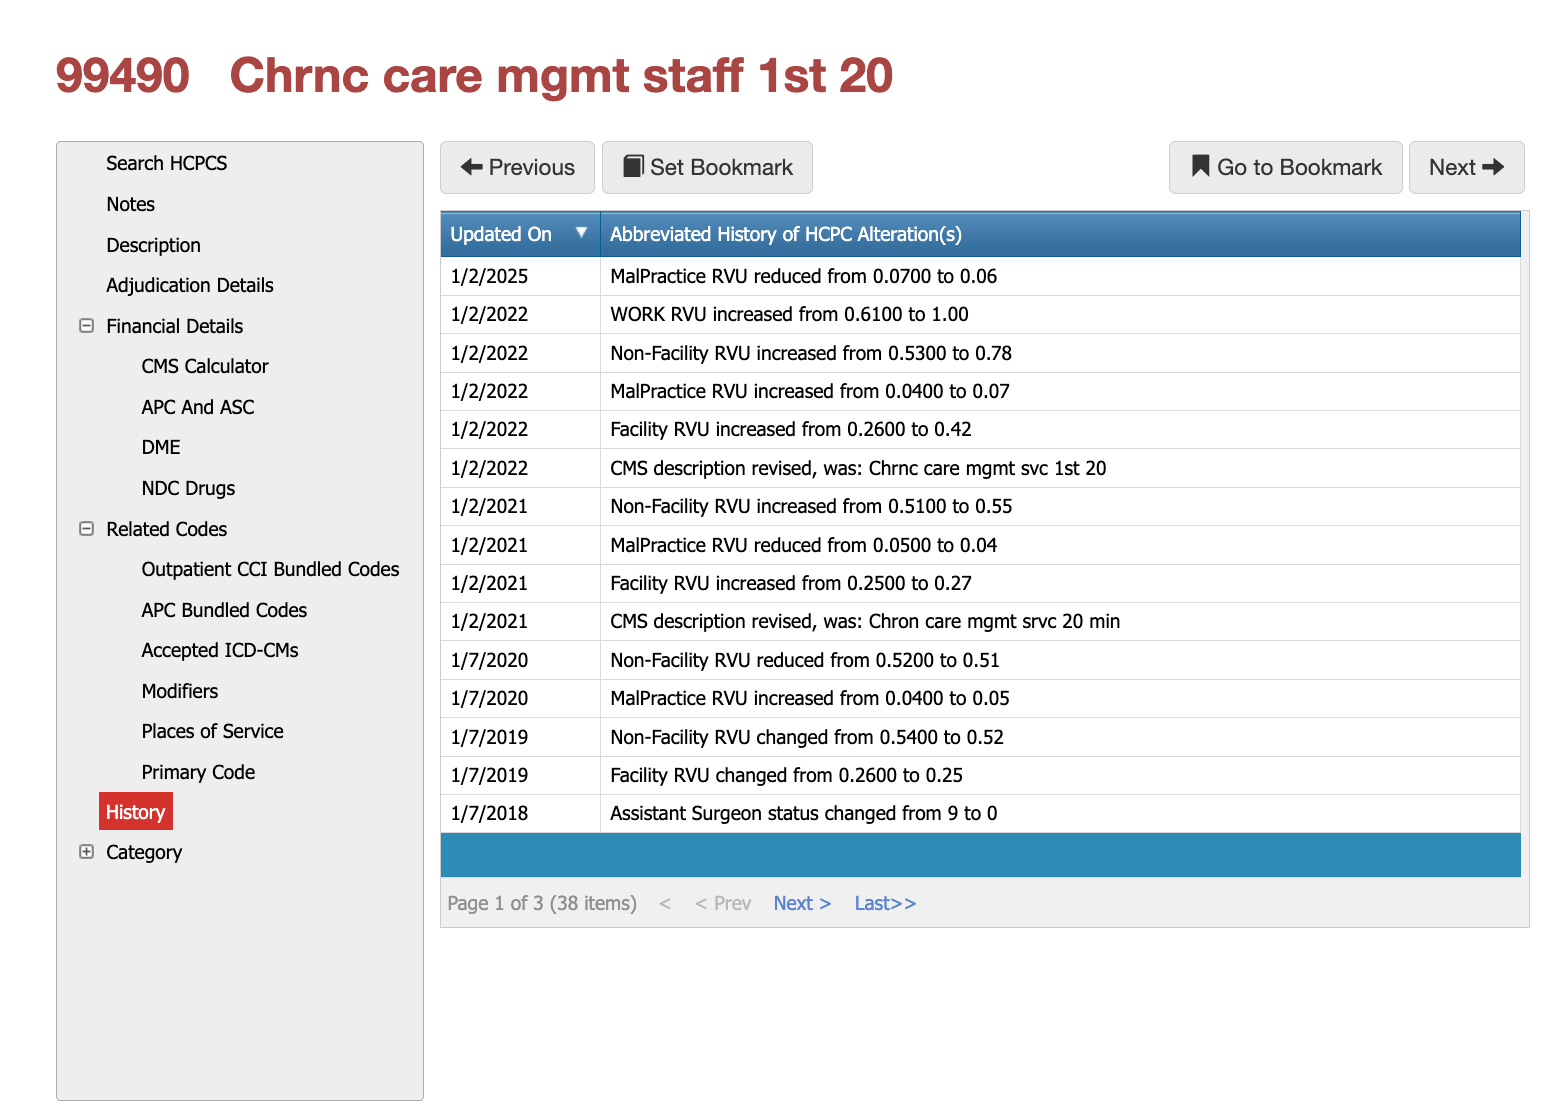Open the Adjudication Details section
Image resolution: width=1560 pixels, height=1120 pixels.
[189, 285]
